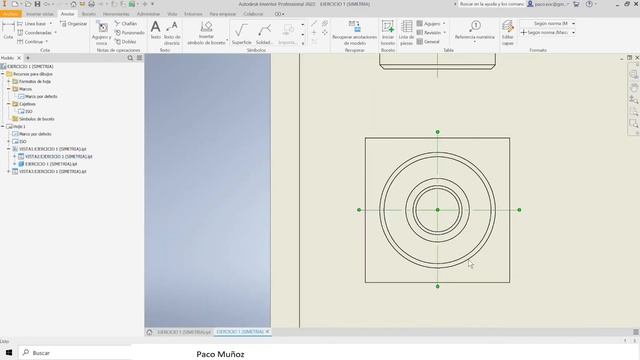Screen dimensions: 640x360
Task: Collapse Recursos para dibujos tree node
Action: coord(3,74)
